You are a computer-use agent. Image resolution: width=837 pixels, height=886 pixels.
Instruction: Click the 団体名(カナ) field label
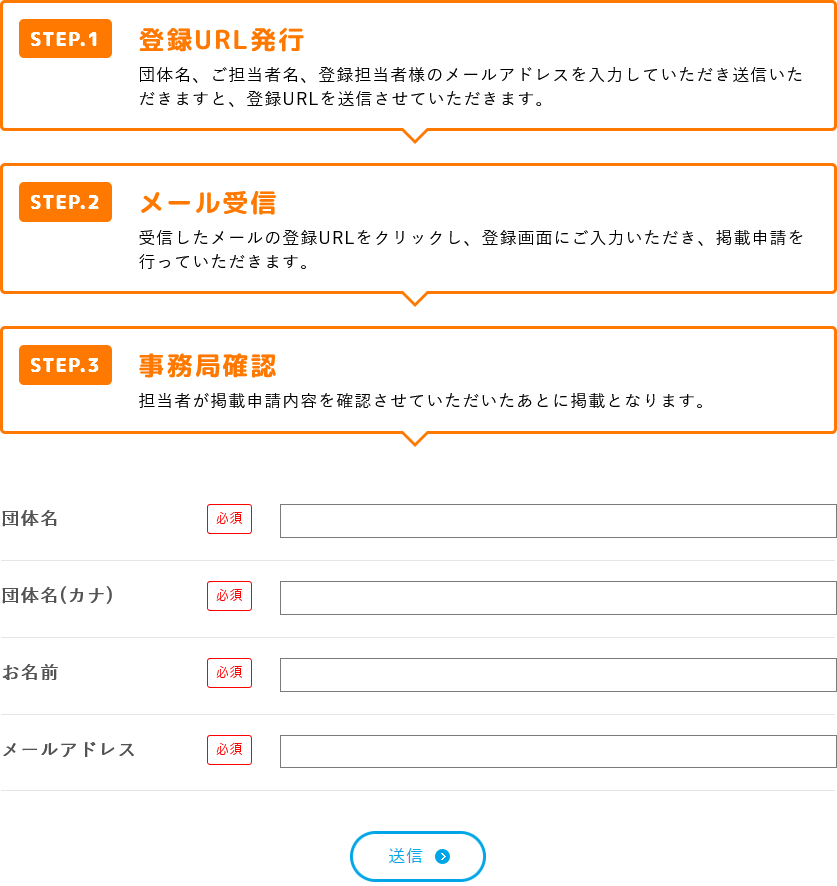[58, 595]
